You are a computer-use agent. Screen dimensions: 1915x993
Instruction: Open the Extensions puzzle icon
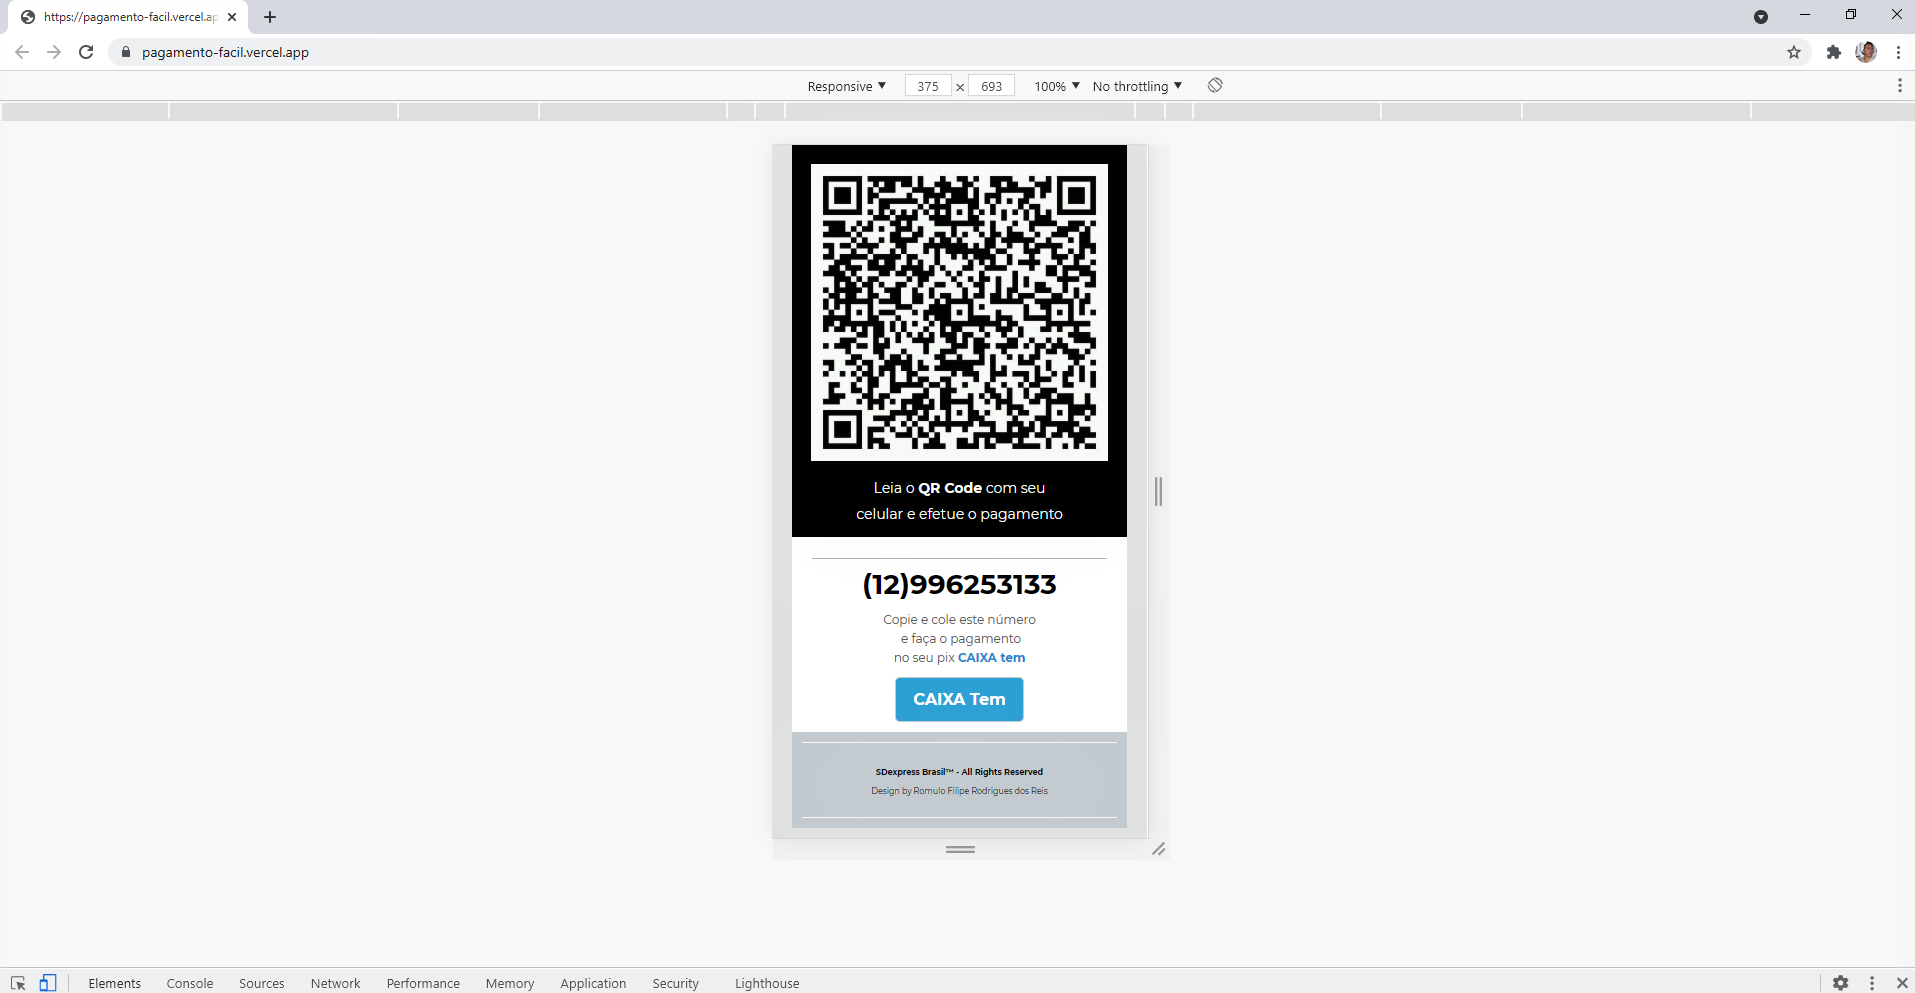(1833, 52)
